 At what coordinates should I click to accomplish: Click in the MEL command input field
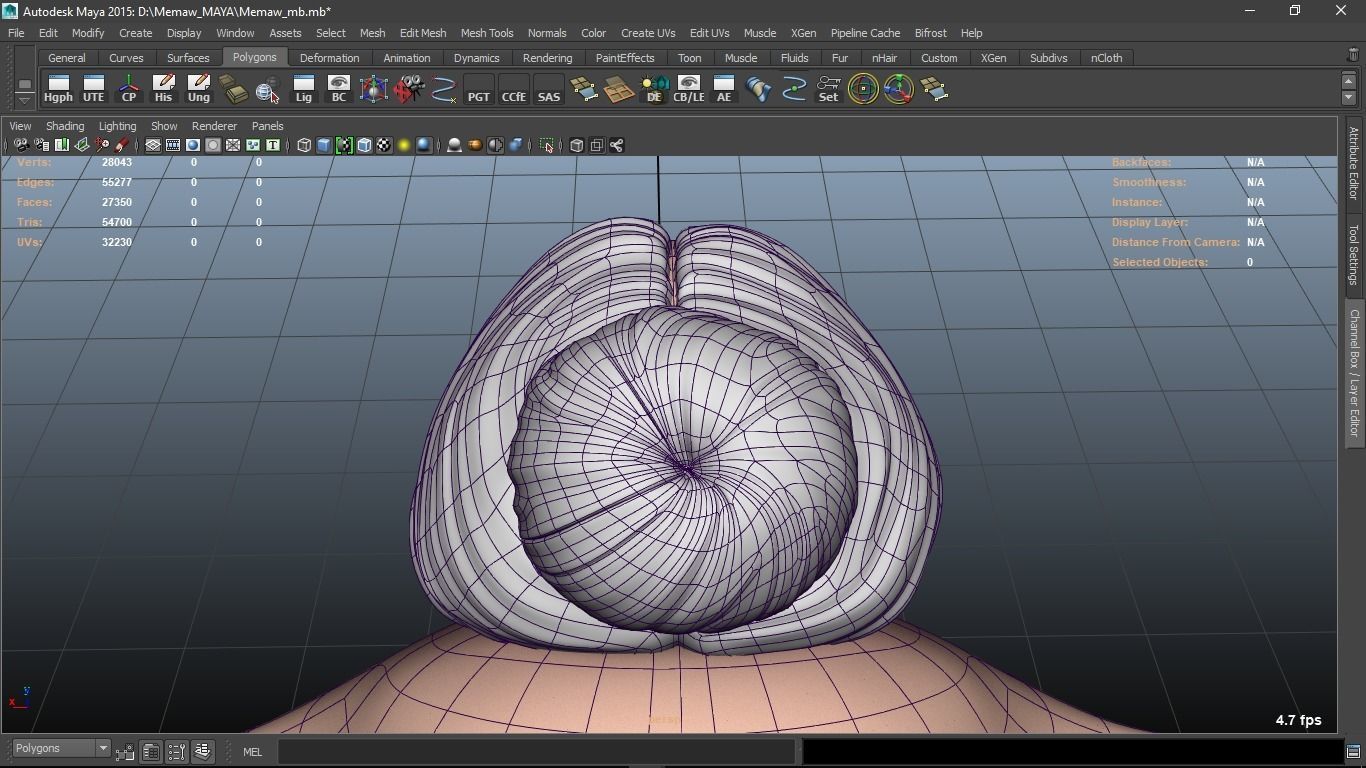pyautogui.click(x=536, y=752)
